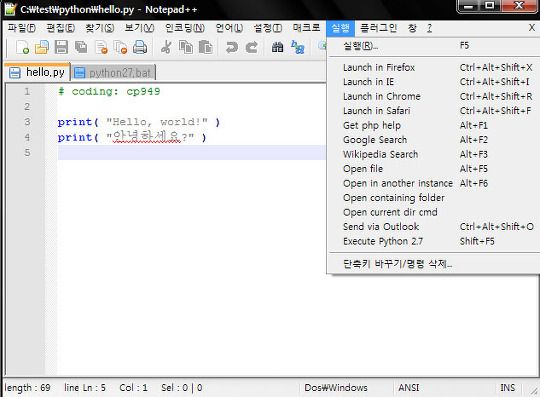
Task: Toggle the INS insert mode indicator
Action: pyautogui.click(x=508, y=388)
